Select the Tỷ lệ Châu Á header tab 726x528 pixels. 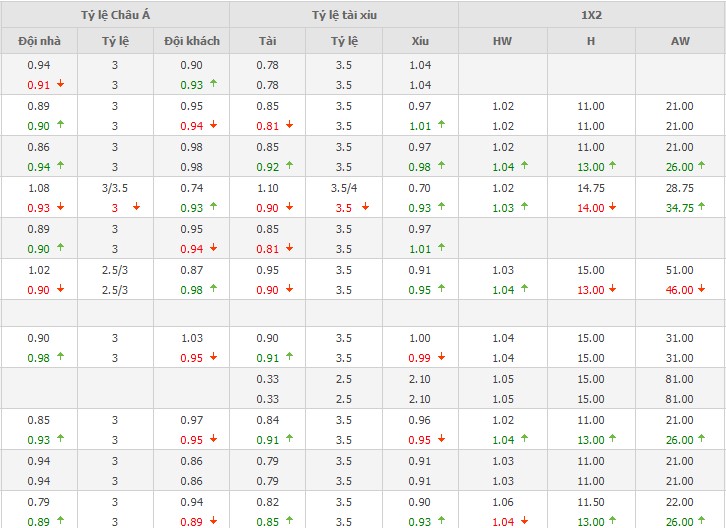click(114, 14)
